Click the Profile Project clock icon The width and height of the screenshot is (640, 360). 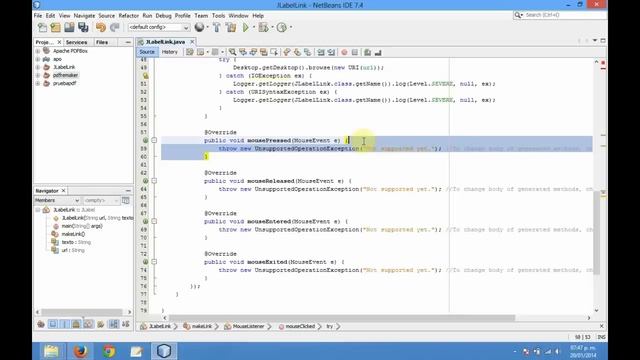(282, 27)
